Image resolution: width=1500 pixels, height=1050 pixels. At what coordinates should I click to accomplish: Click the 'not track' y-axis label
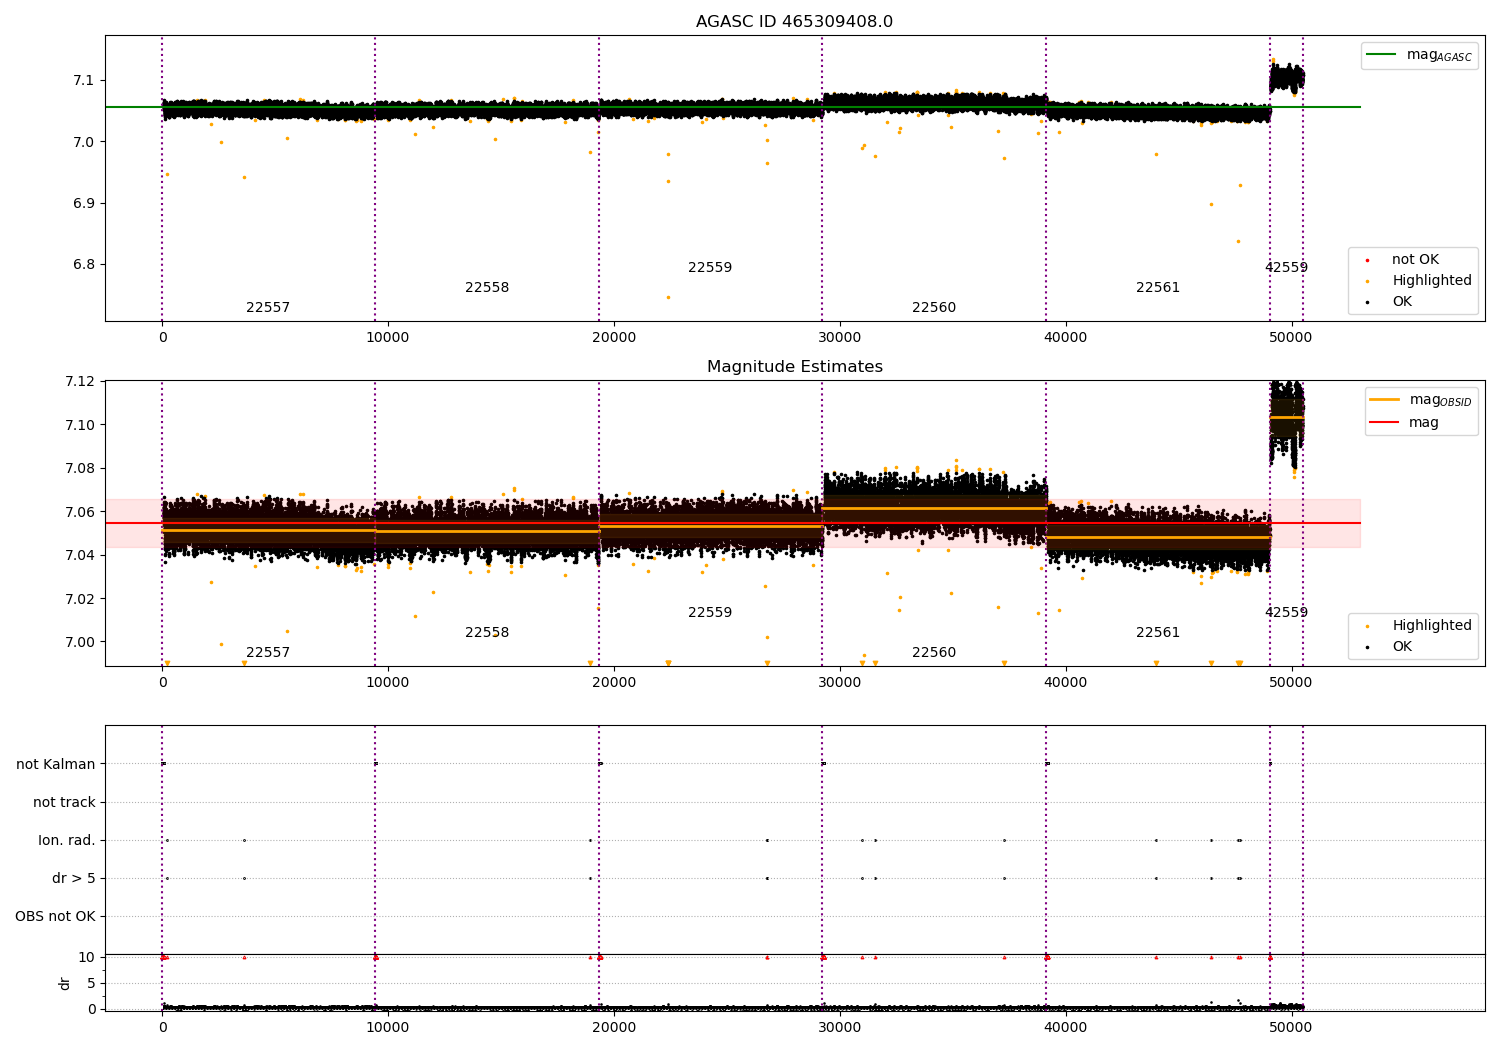[x=64, y=803]
